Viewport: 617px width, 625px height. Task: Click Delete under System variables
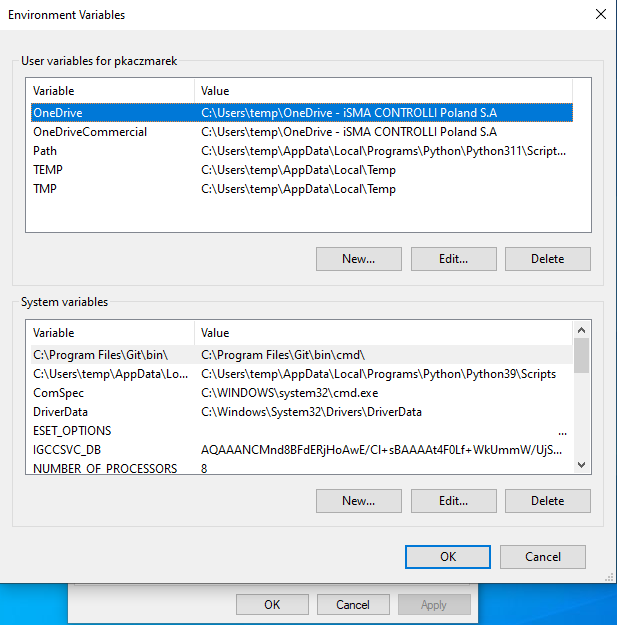(547, 500)
